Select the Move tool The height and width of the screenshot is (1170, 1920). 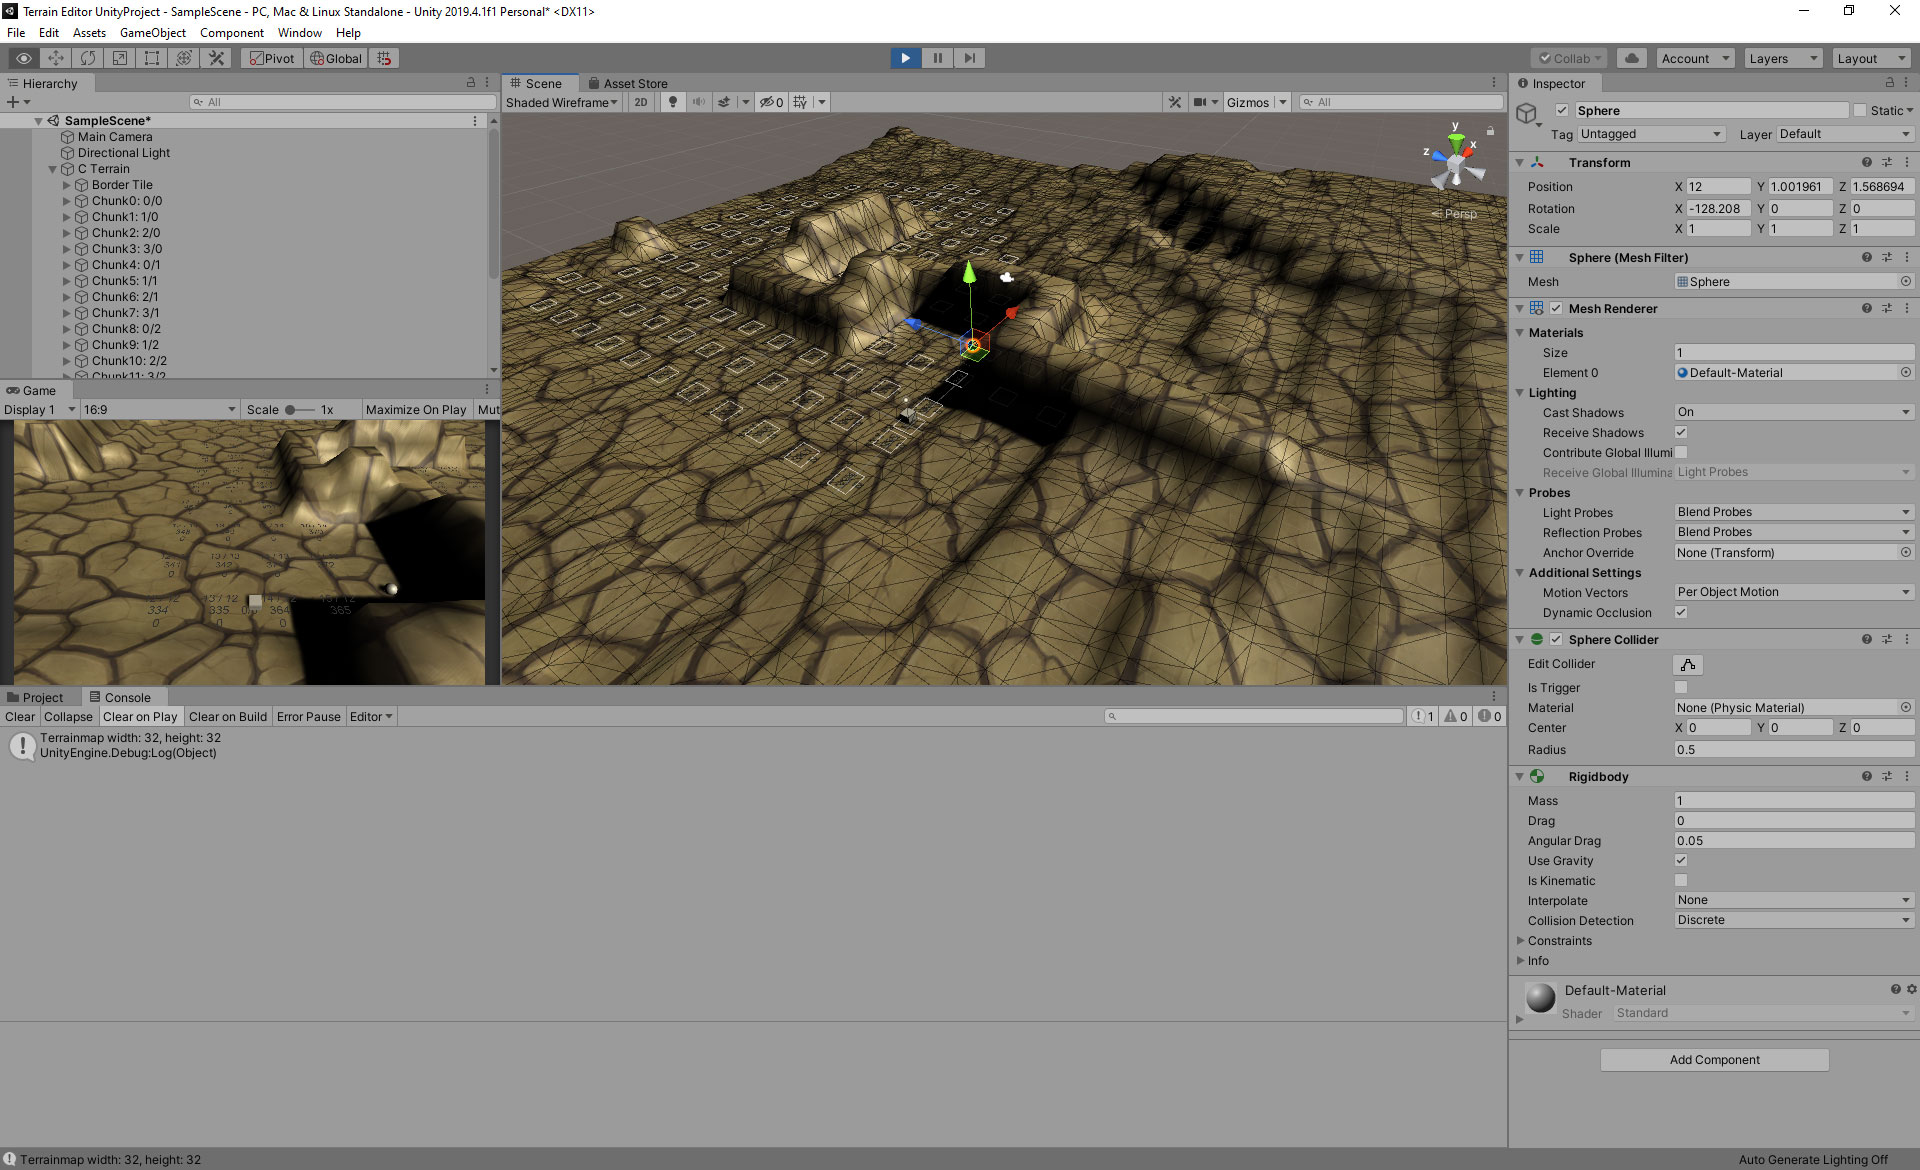(x=56, y=58)
